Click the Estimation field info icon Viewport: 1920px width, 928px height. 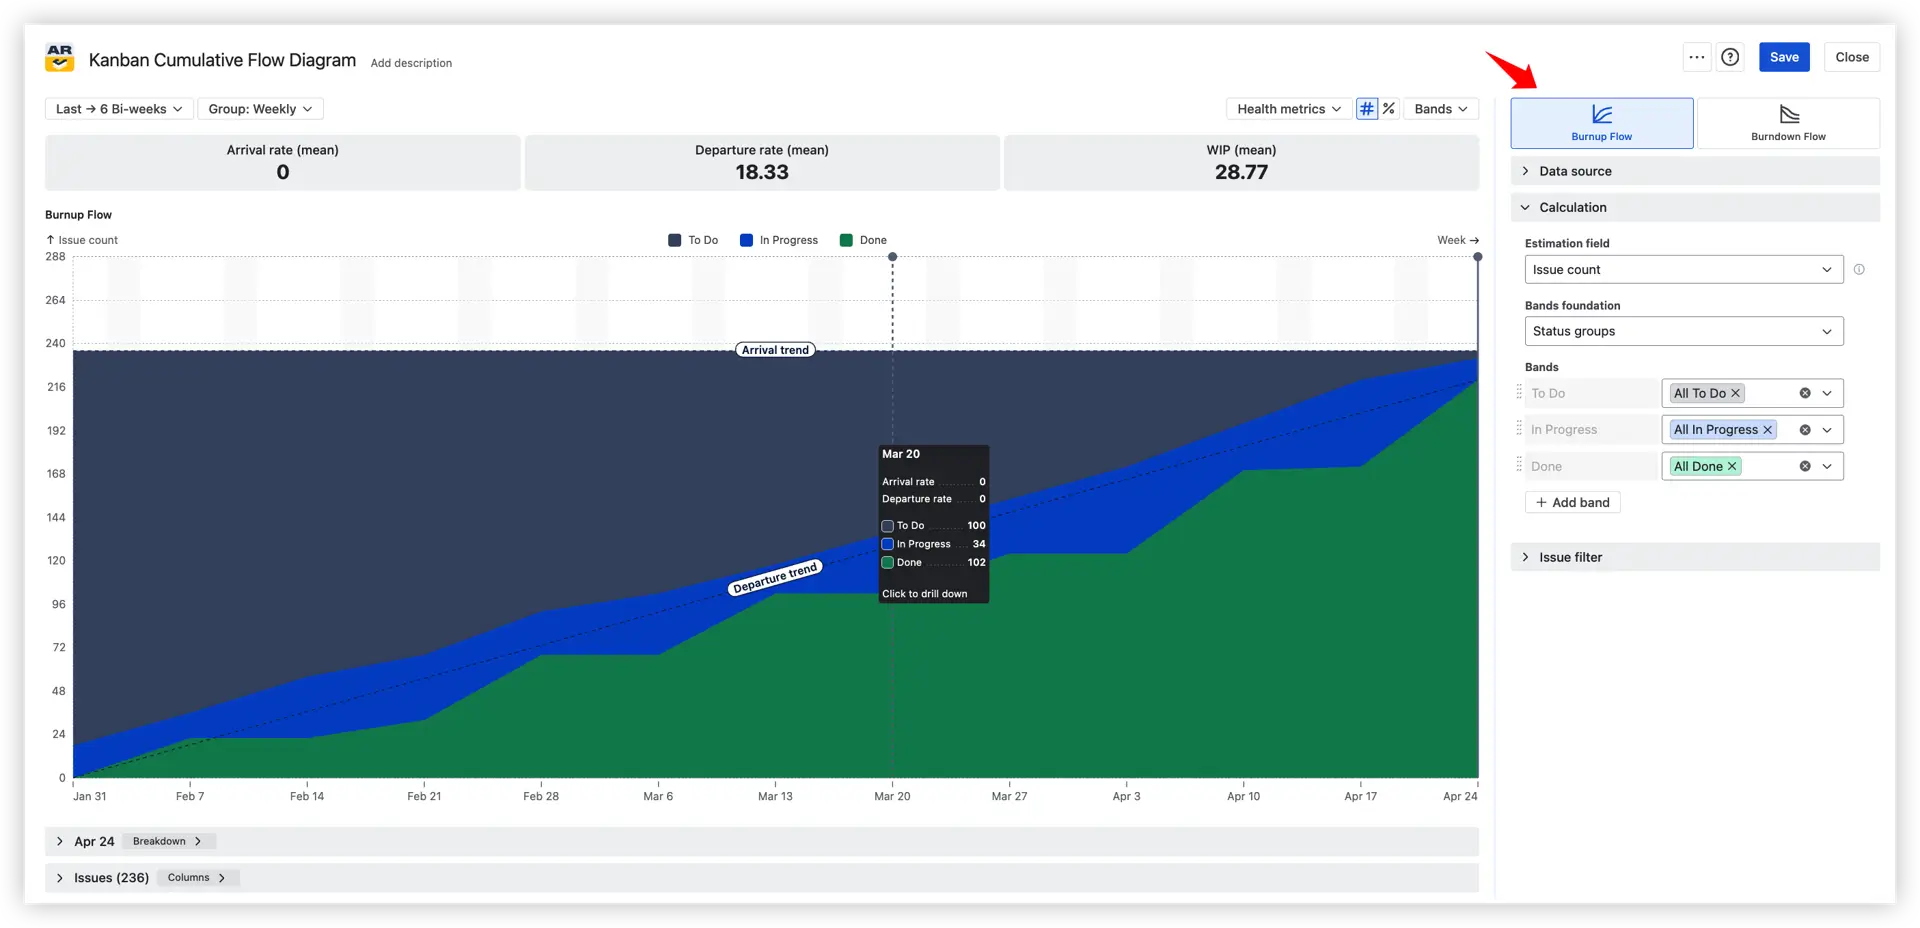pyautogui.click(x=1859, y=269)
